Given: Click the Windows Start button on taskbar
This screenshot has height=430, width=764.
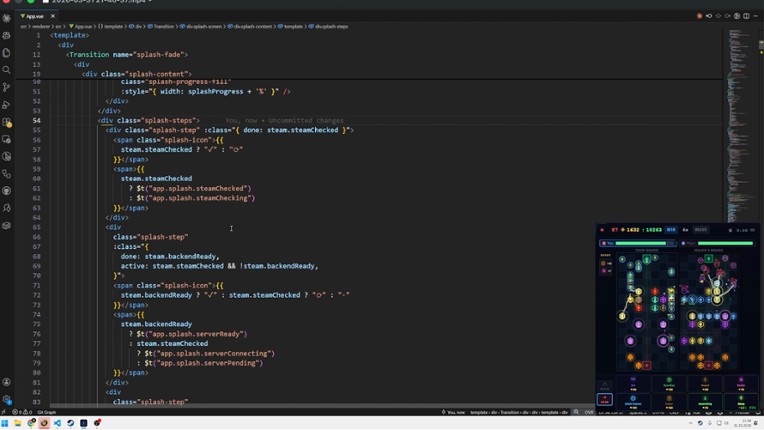Looking at the screenshot, I should pyautogui.click(x=5, y=423).
